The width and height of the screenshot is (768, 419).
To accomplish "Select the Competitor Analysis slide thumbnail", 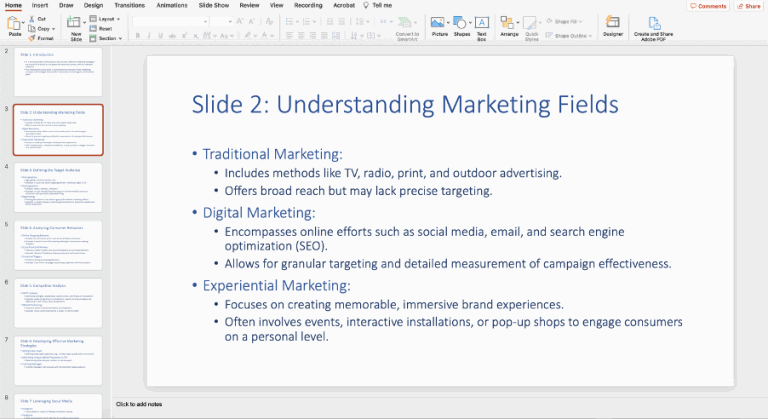I will coord(60,302).
